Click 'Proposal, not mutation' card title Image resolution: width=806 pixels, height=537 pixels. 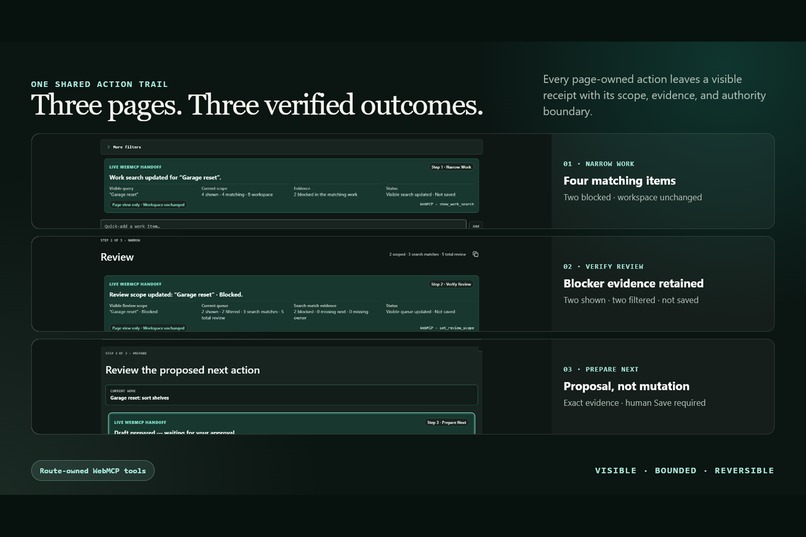click(626, 386)
